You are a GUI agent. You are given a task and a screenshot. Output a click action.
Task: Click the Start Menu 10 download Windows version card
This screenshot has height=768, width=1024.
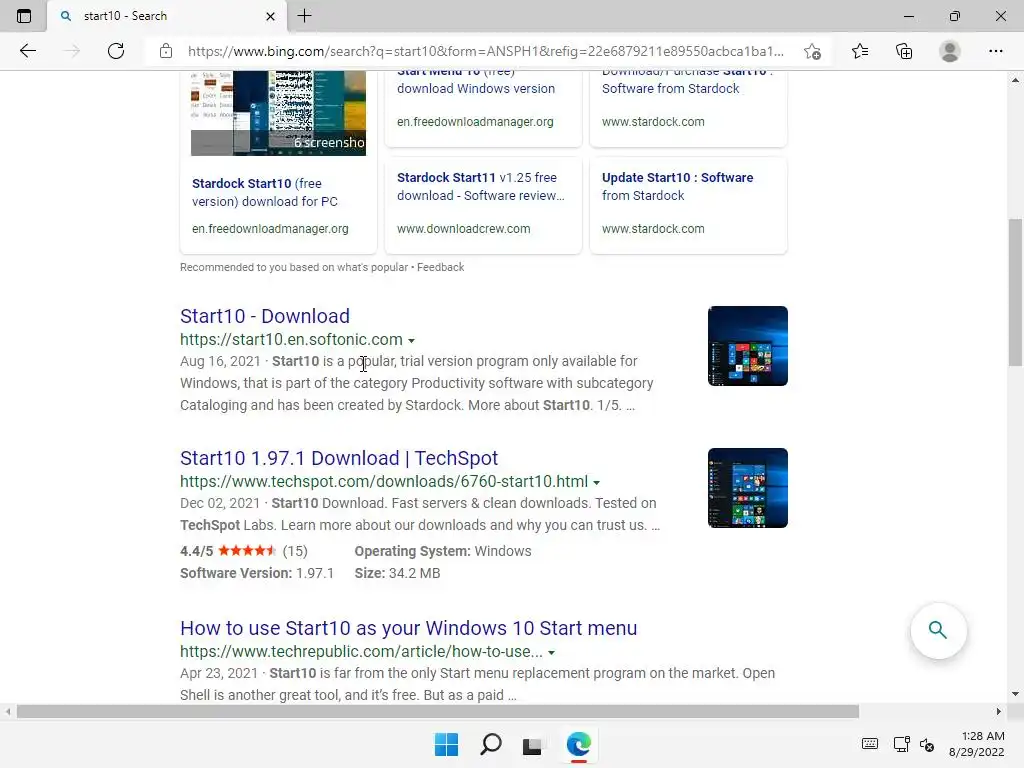pyautogui.click(x=483, y=108)
